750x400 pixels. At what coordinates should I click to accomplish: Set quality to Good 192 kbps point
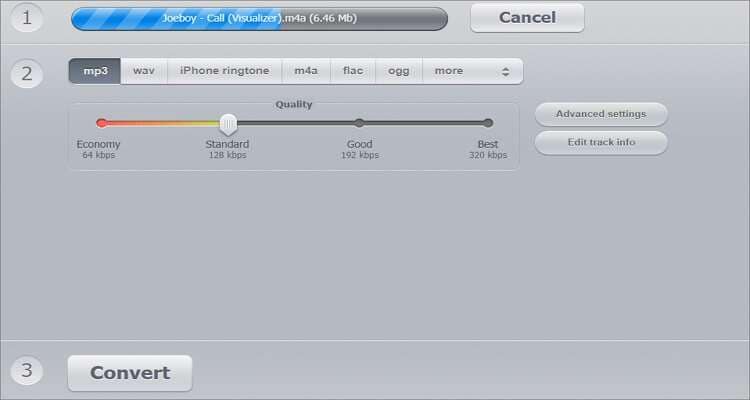359,123
